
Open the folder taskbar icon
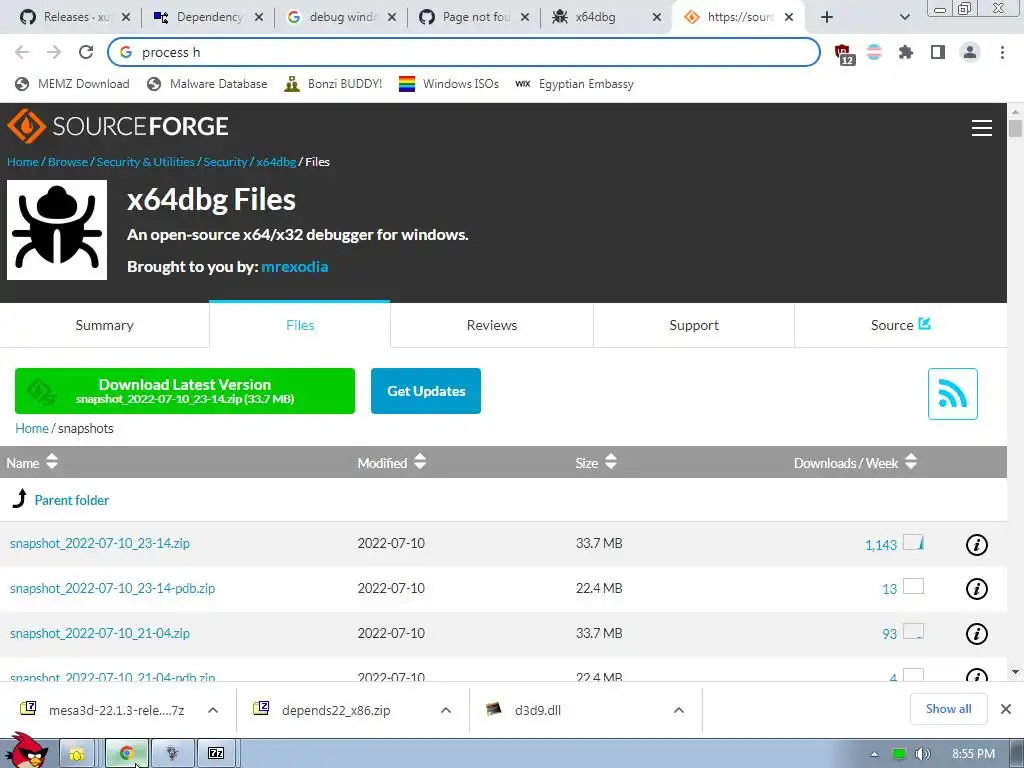pos(77,754)
